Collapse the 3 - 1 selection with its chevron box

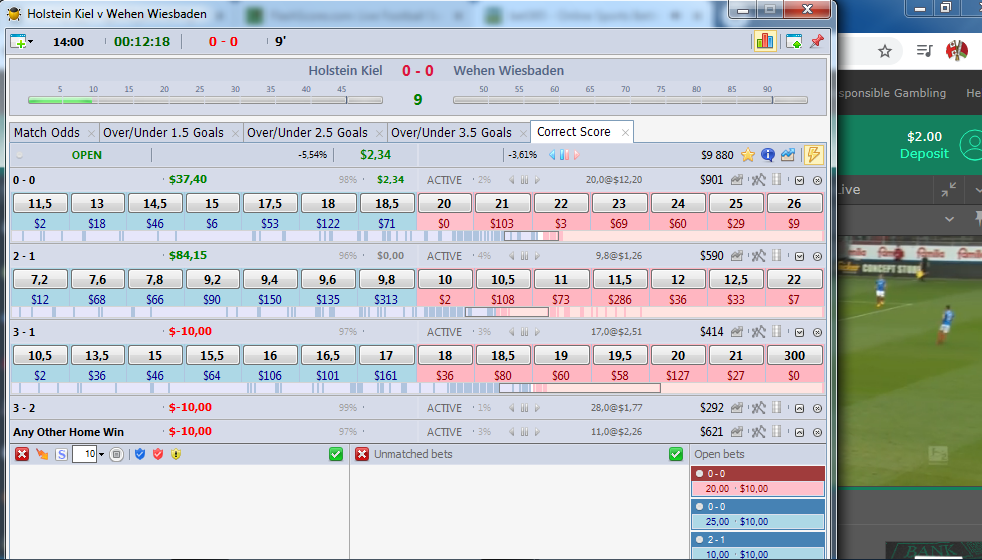click(799, 333)
